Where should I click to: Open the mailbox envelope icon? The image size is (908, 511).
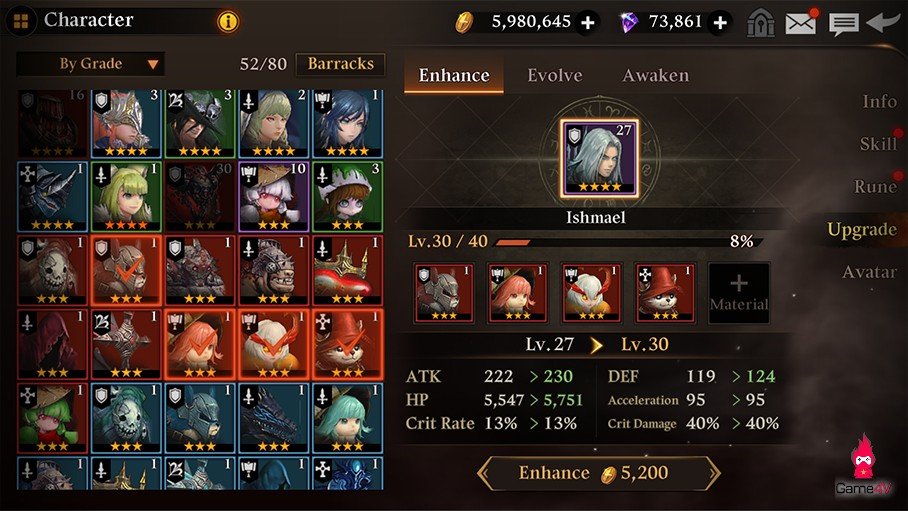800,22
